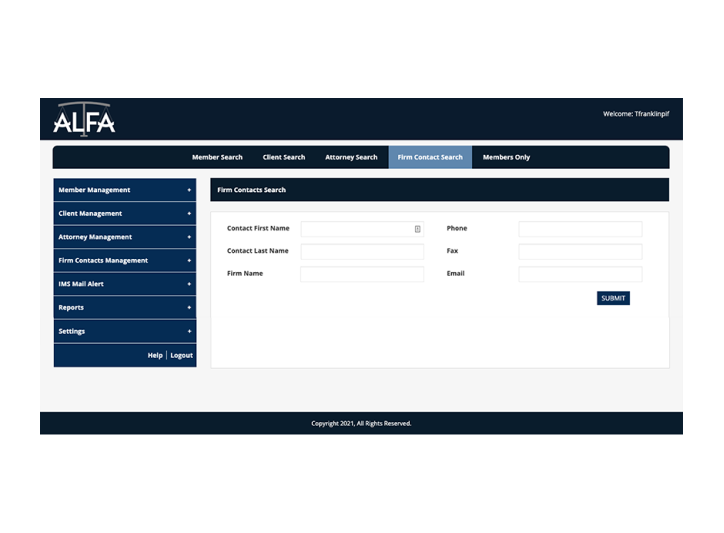
Task: Click the Help link
Action: click(x=155, y=355)
